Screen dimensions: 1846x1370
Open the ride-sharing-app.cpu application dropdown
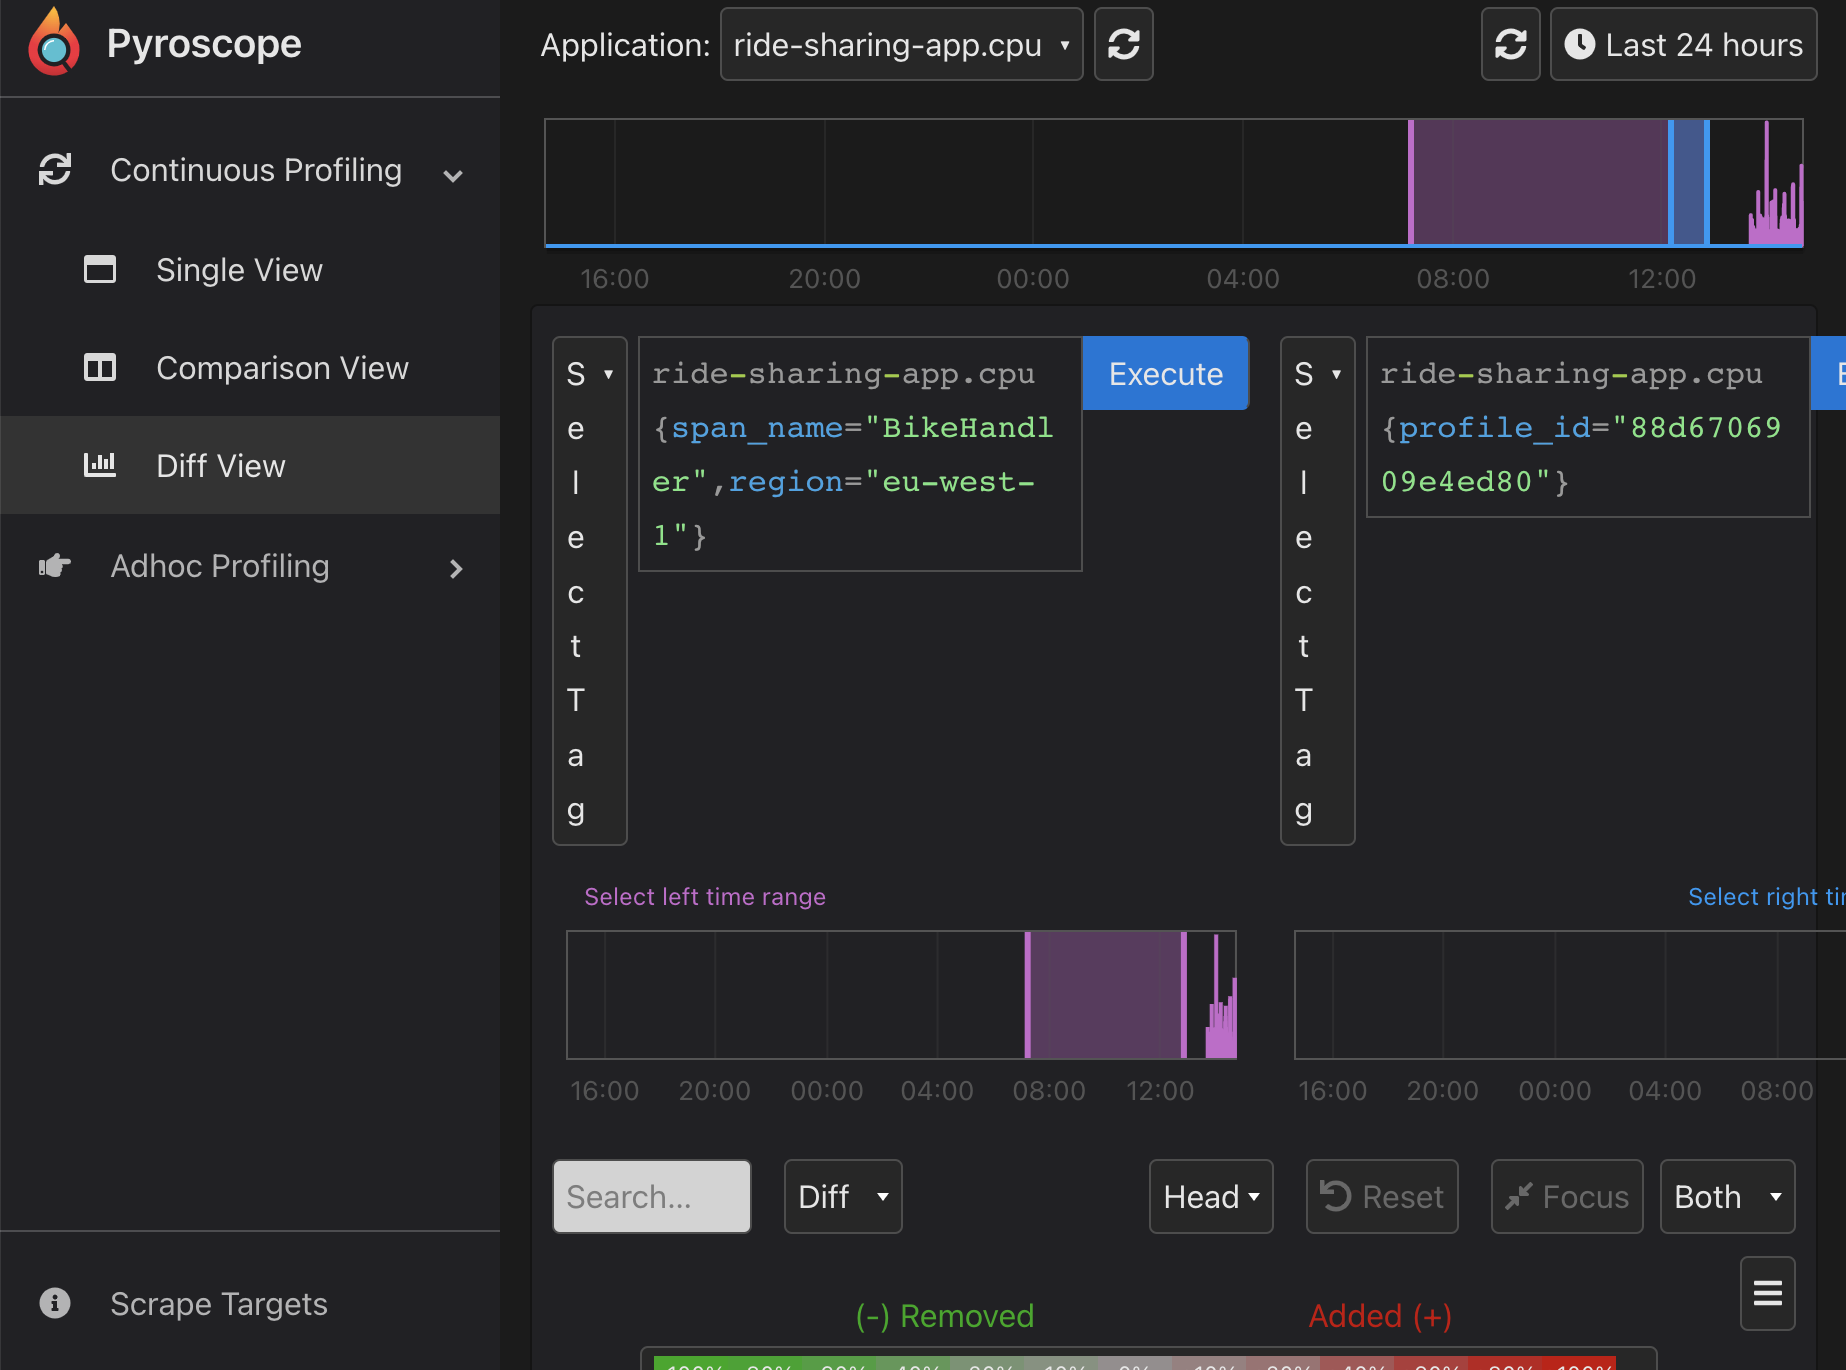point(900,44)
